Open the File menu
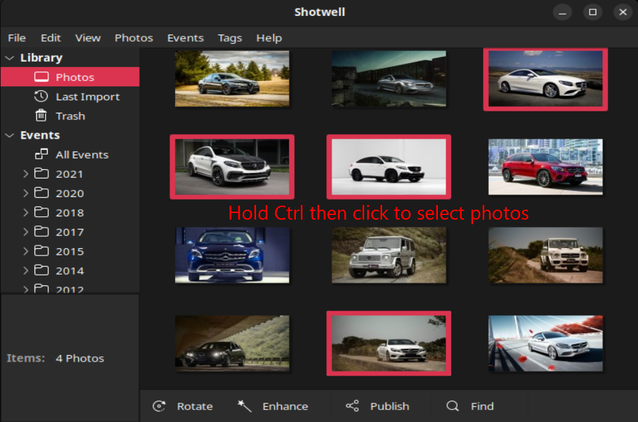The image size is (638, 422). 17,38
